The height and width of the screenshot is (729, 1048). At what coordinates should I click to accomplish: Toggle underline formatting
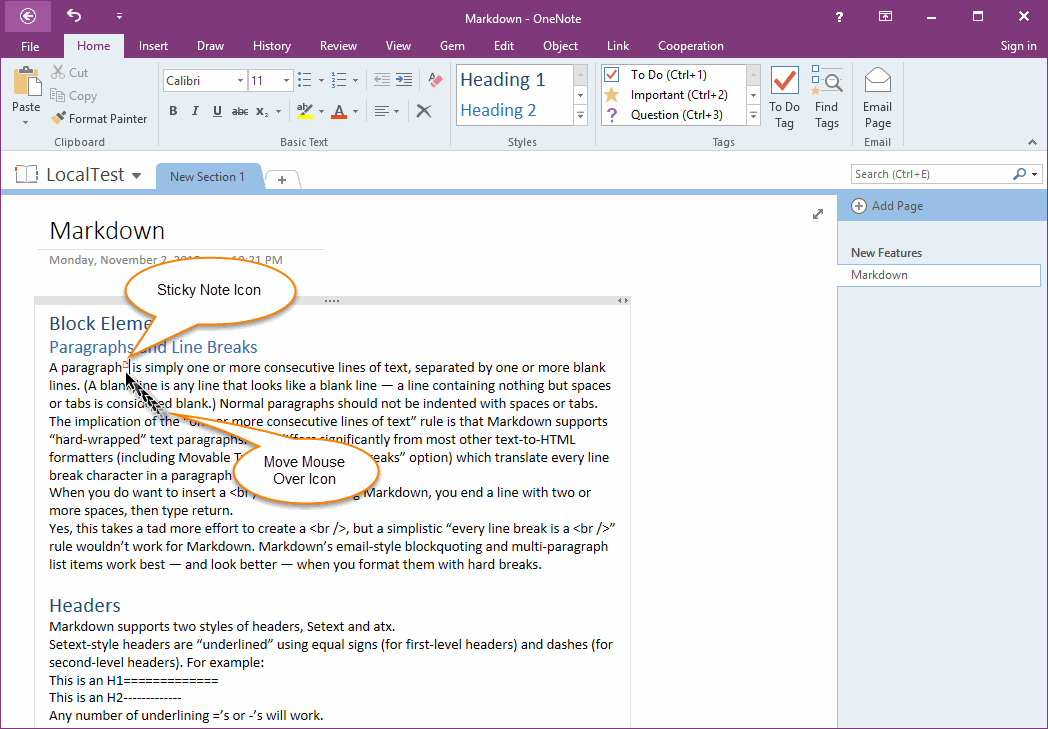217,111
